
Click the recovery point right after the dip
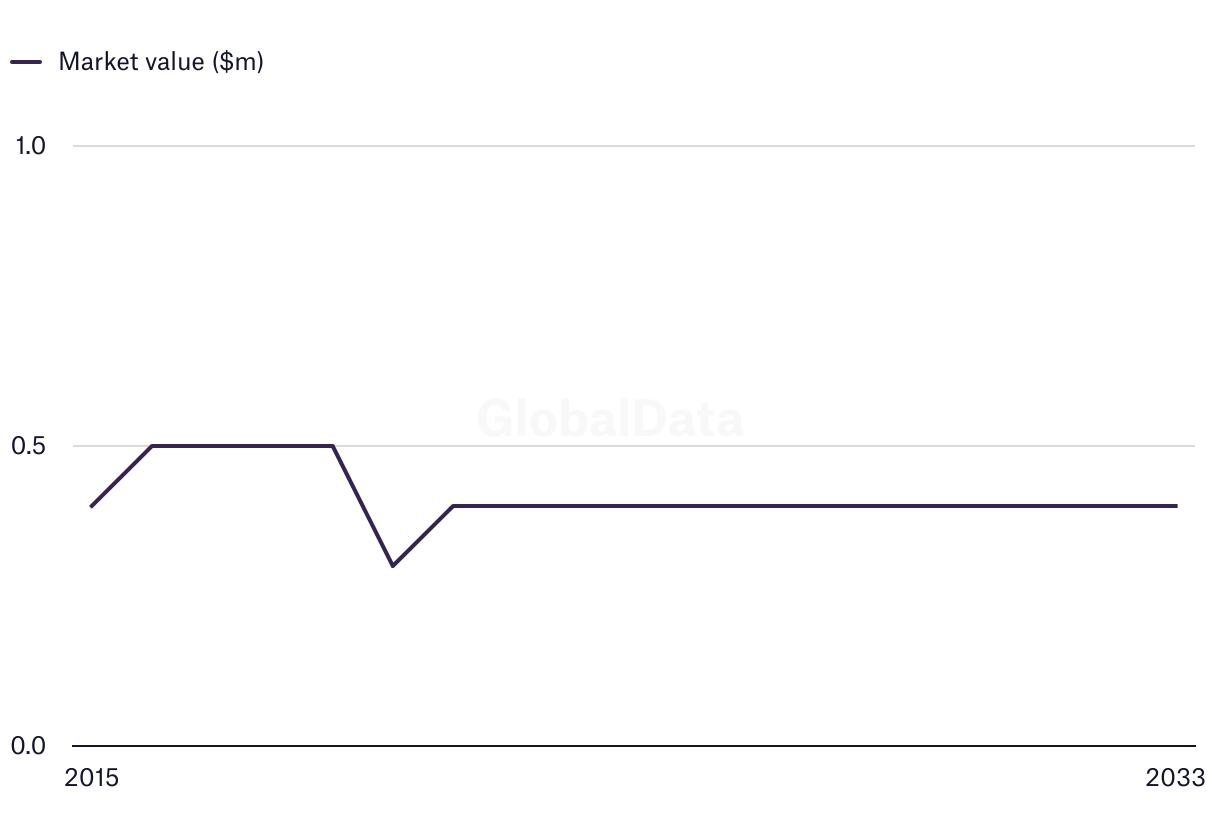(453, 506)
